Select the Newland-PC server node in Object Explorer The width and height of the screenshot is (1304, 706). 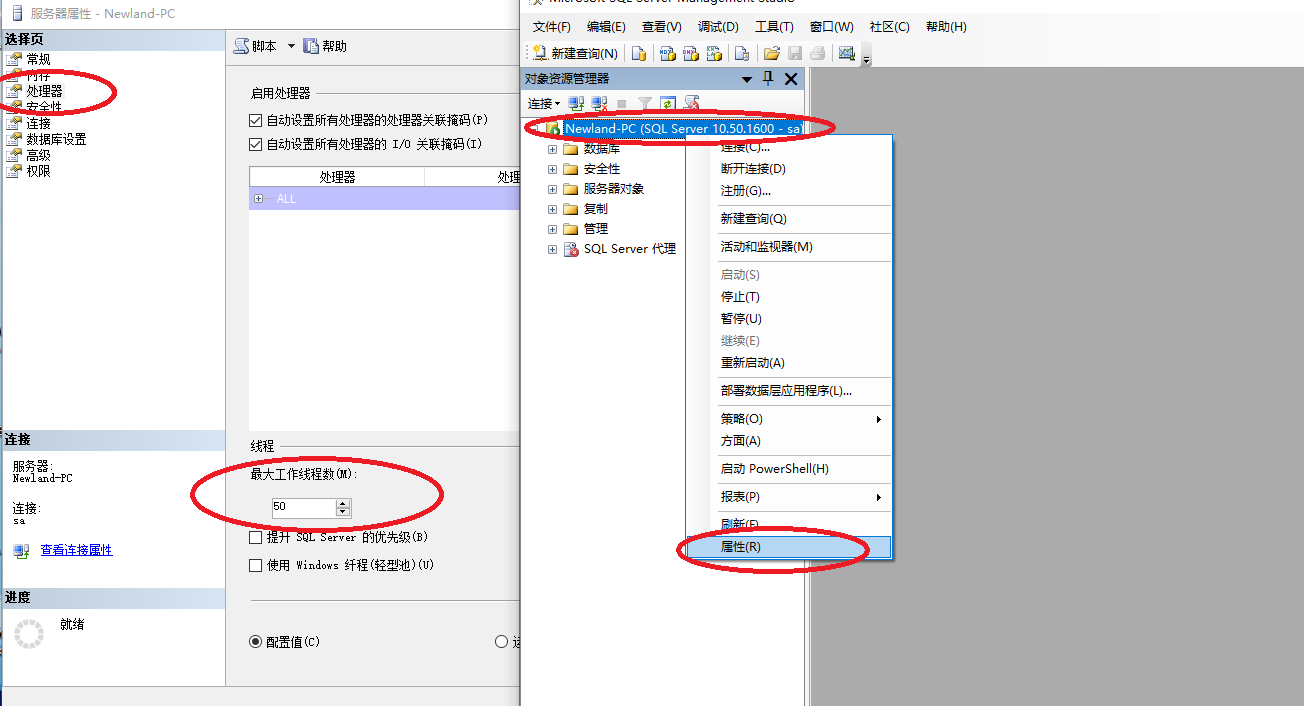682,129
